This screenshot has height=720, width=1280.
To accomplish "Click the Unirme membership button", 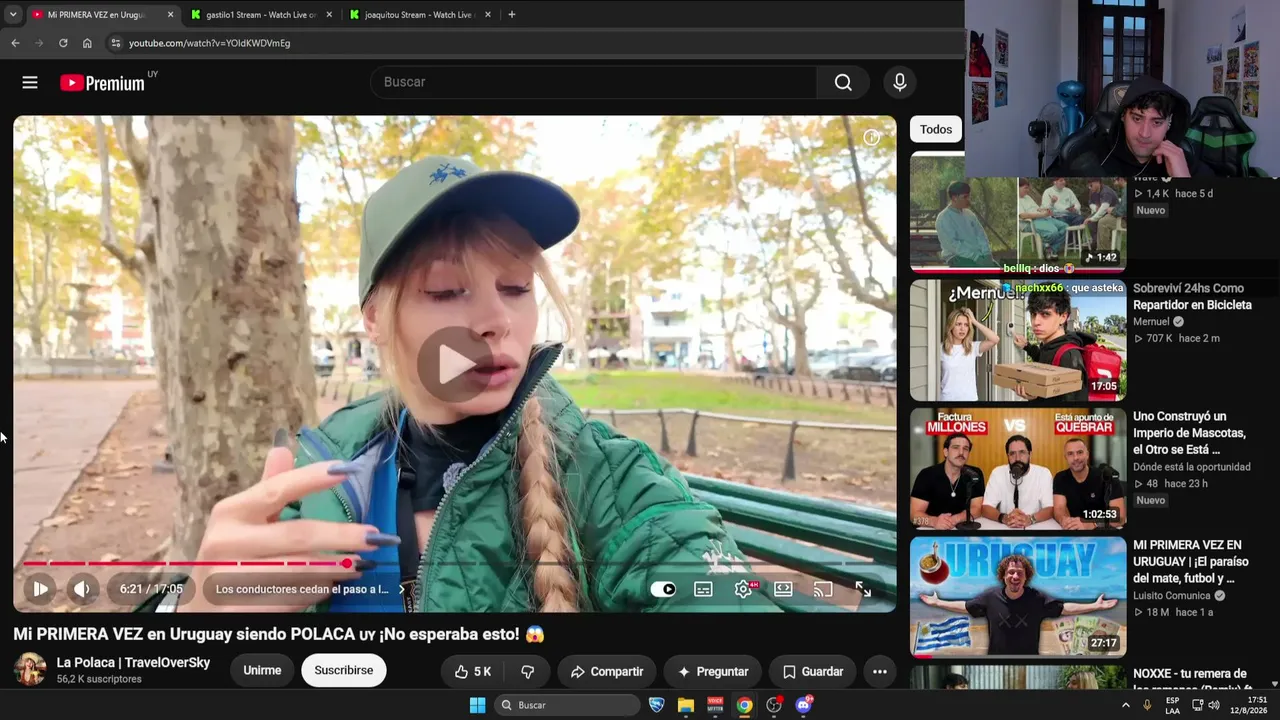I will coord(262,670).
